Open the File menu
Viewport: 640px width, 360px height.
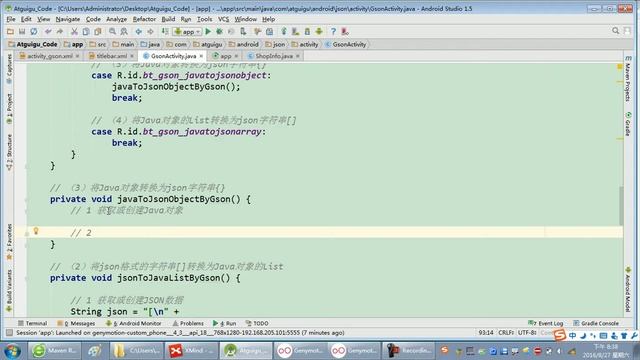11,19
